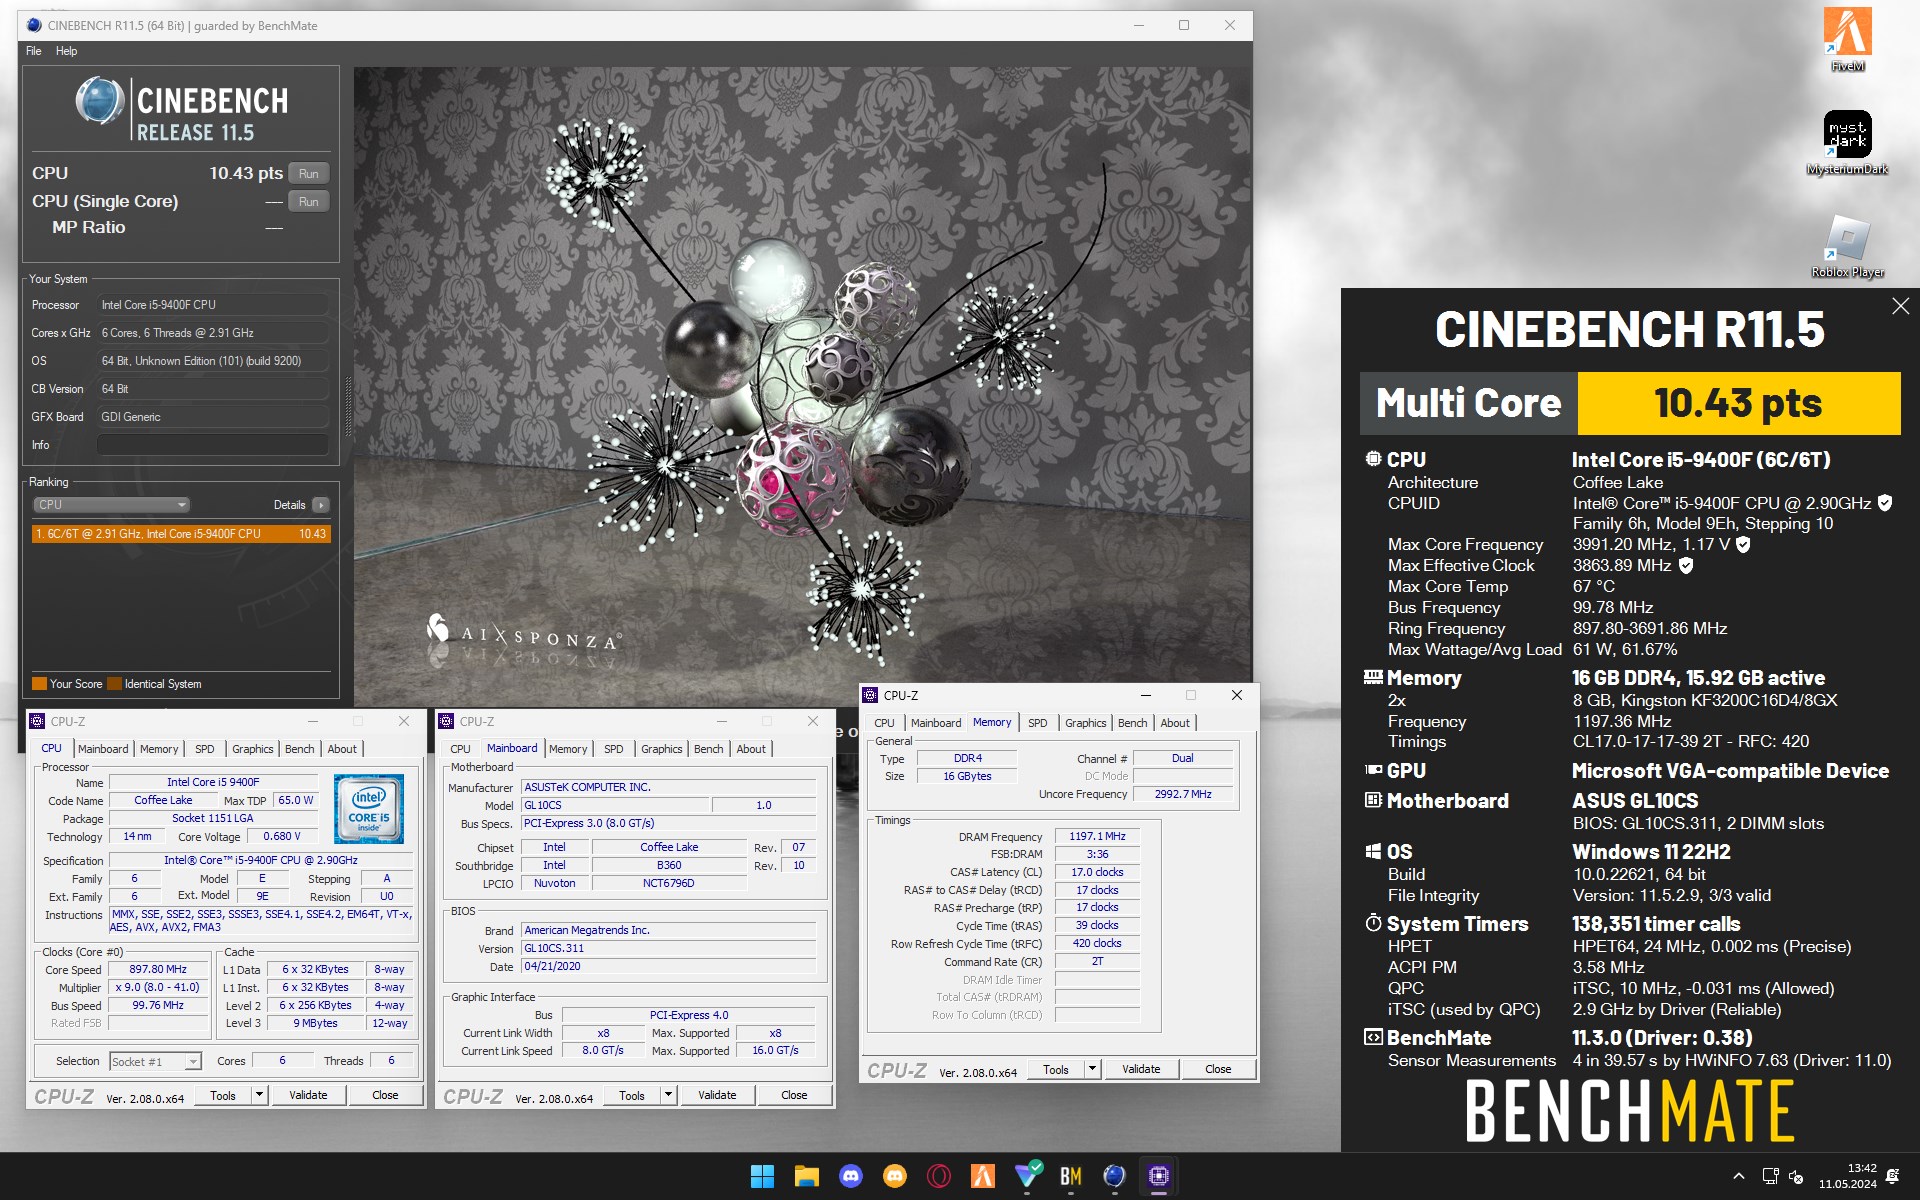Click Validate in left CPU-Z window
This screenshot has width=1920, height=1200.
pos(308,1095)
